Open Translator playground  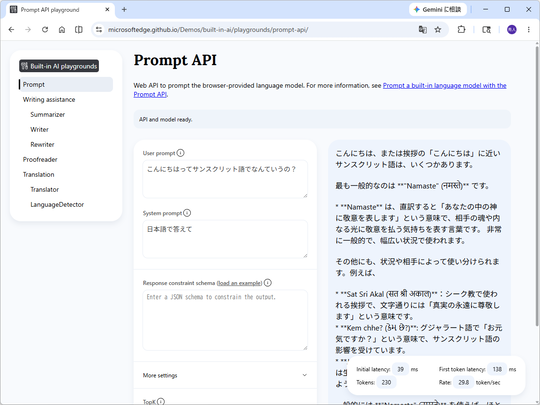coord(44,189)
